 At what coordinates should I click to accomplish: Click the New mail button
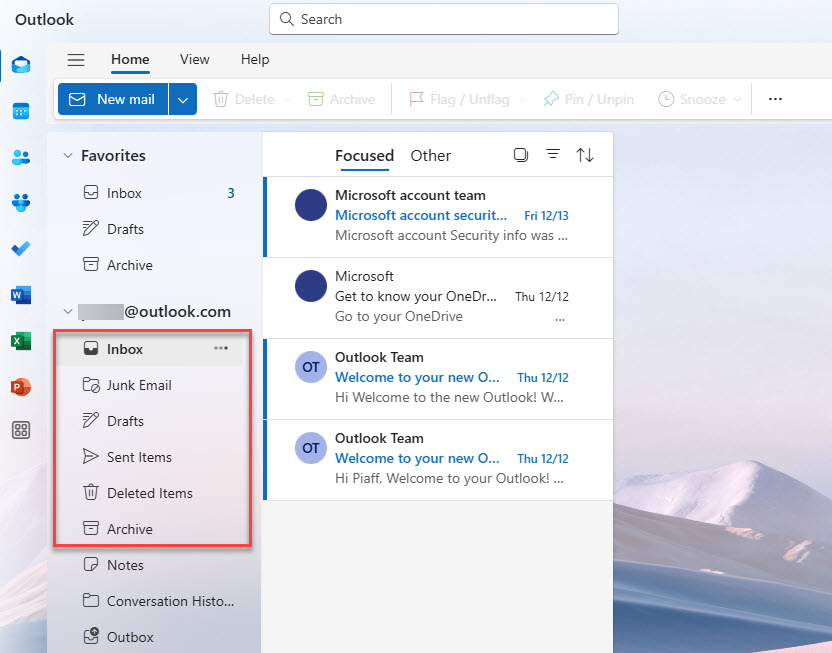coord(113,99)
